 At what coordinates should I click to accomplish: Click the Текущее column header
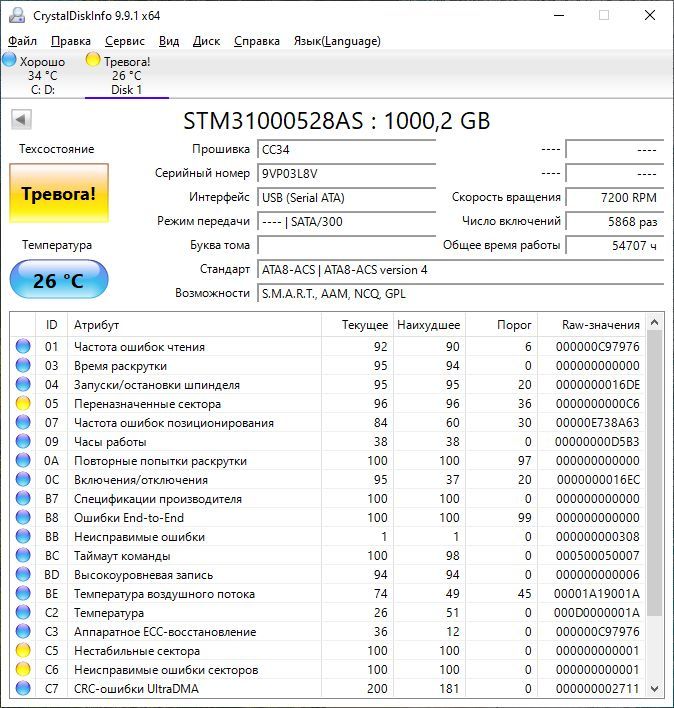[x=357, y=325]
